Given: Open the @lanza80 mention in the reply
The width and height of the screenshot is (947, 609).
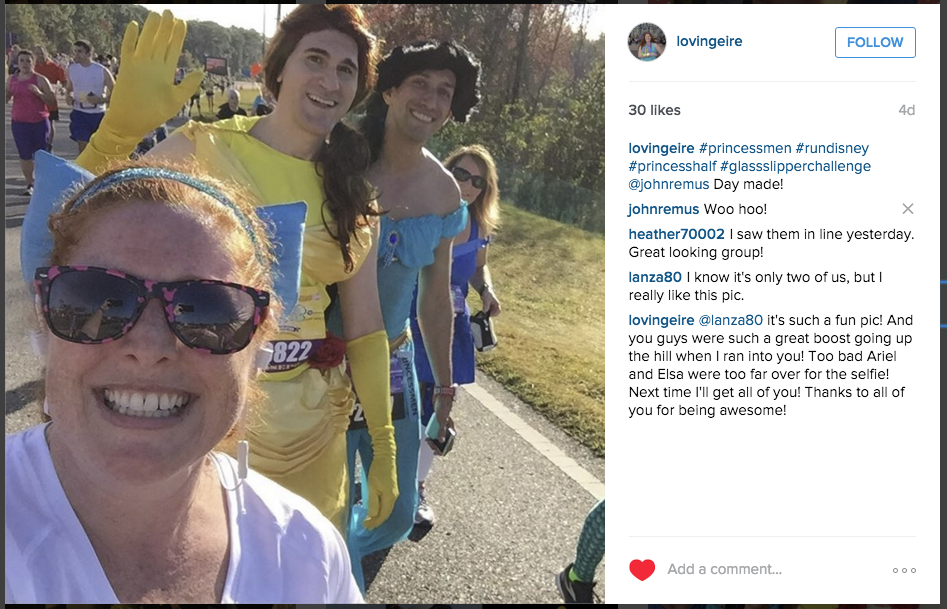Looking at the screenshot, I should (x=731, y=320).
